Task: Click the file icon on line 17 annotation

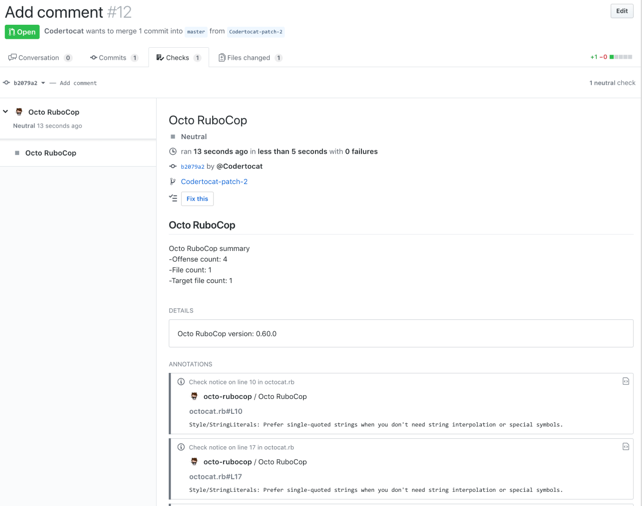Action: (625, 447)
